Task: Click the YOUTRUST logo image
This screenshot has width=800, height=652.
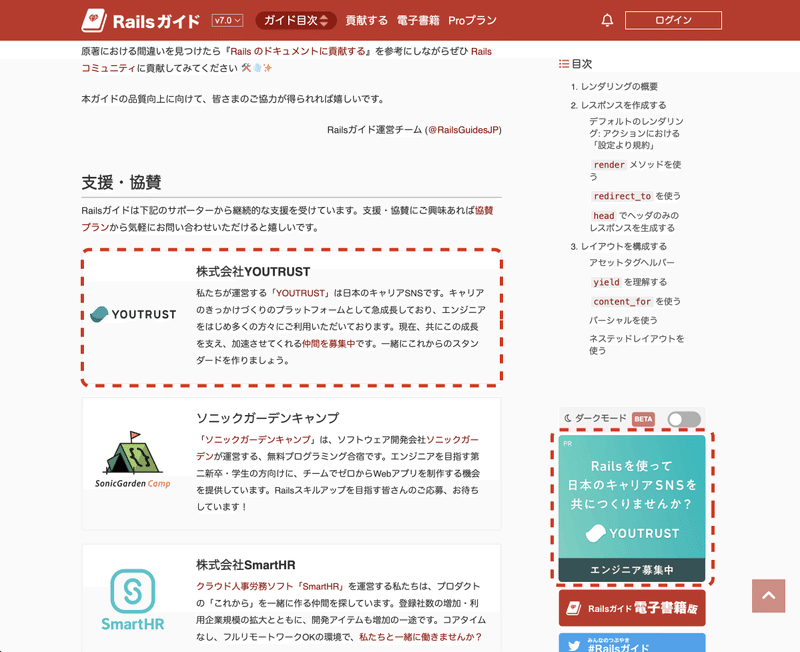Action: [133, 314]
